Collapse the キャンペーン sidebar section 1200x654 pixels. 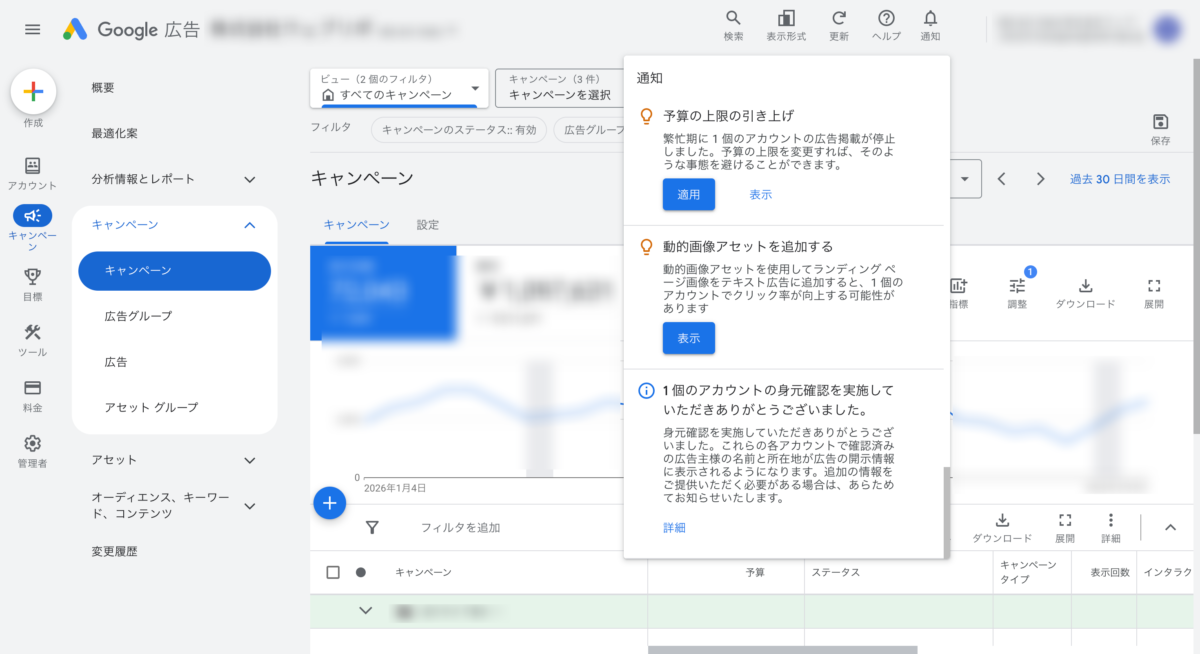249,225
